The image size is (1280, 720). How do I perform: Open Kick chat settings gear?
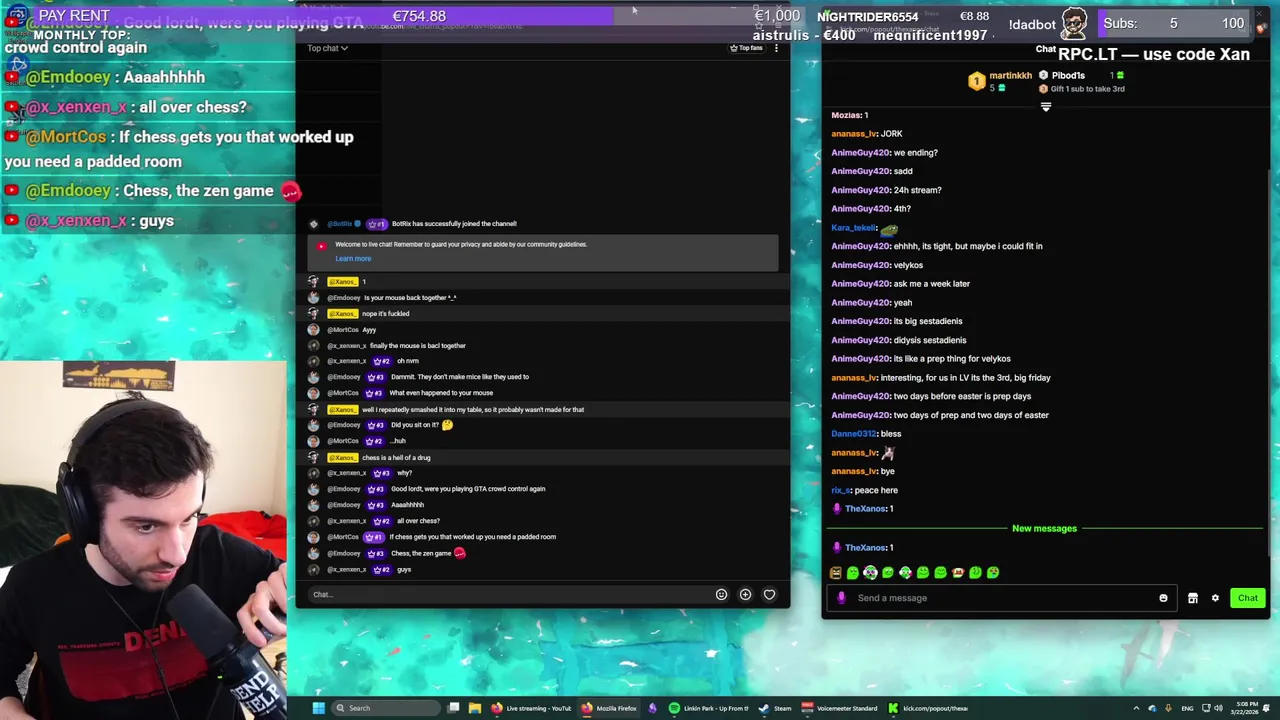coord(1215,598)
